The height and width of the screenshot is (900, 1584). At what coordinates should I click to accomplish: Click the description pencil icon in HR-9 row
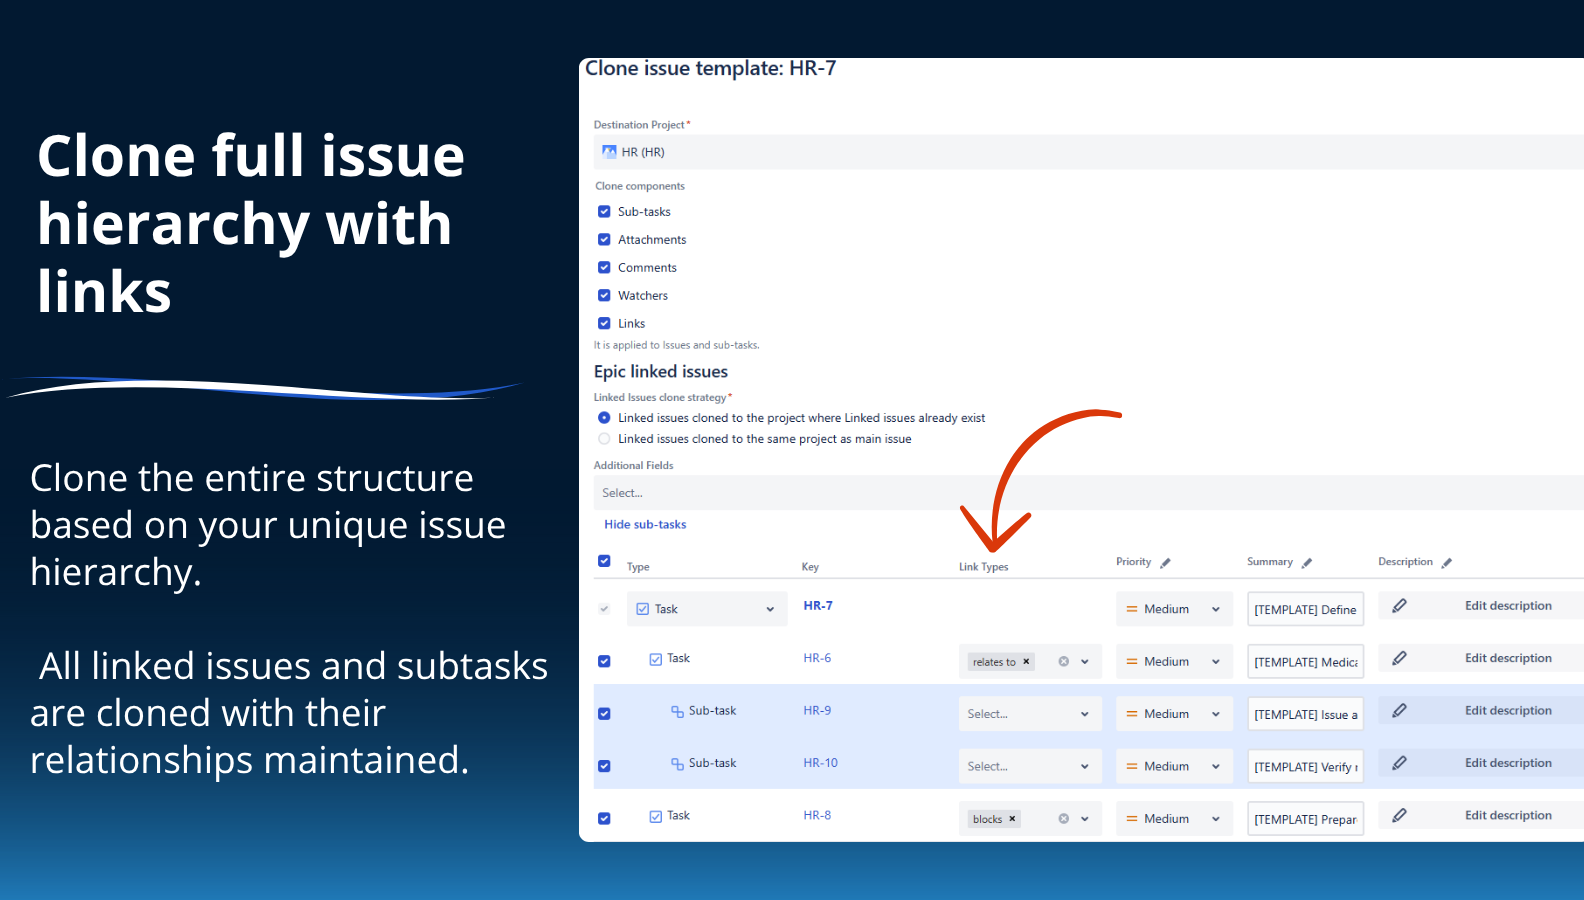(x=1399, y=711)
